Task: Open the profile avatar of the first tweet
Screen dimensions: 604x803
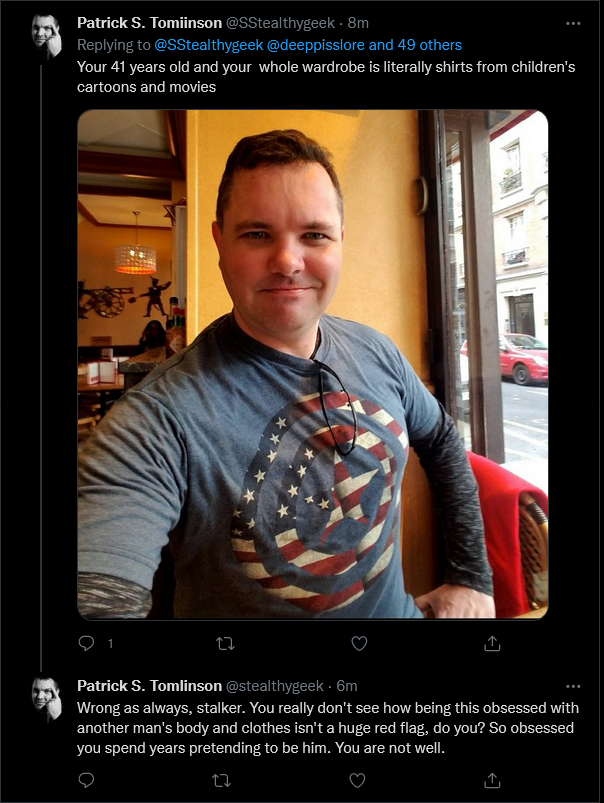Action: pyautogui.click(x=47, y=37)
